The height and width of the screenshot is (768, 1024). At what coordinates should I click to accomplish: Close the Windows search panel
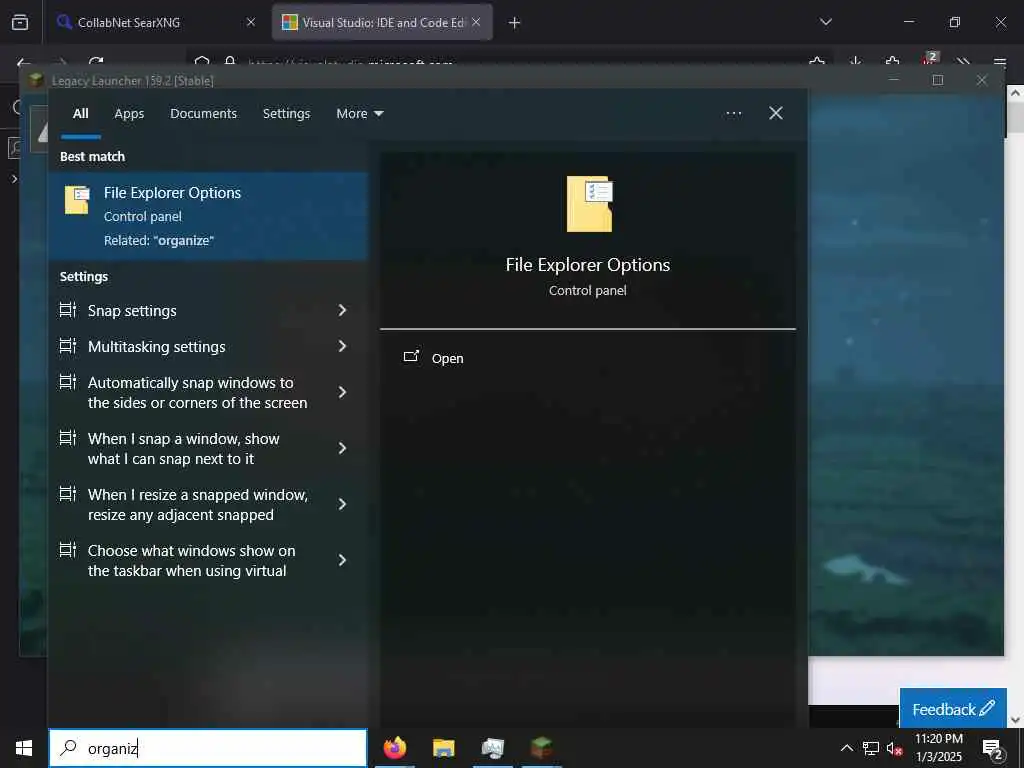[775, 113]
